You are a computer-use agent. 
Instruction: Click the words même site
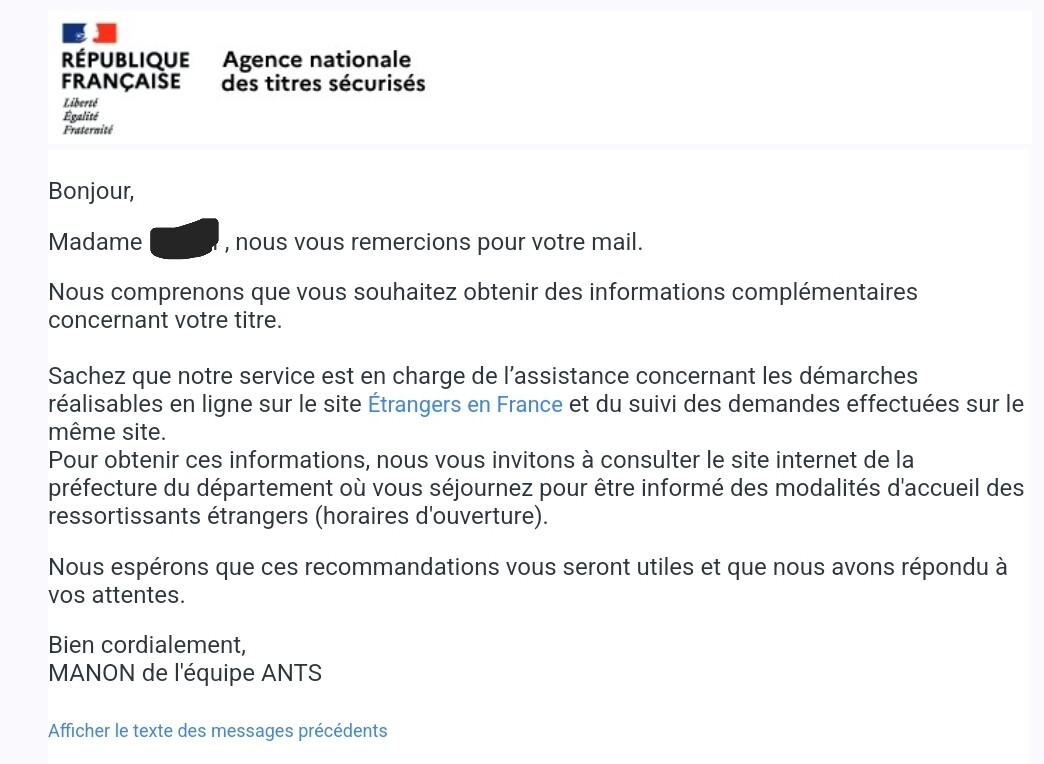click(x=107, y=432)
